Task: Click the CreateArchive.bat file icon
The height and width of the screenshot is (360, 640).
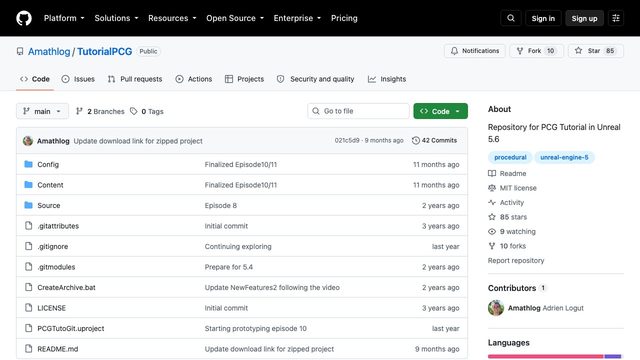Action: coord(28,287)
